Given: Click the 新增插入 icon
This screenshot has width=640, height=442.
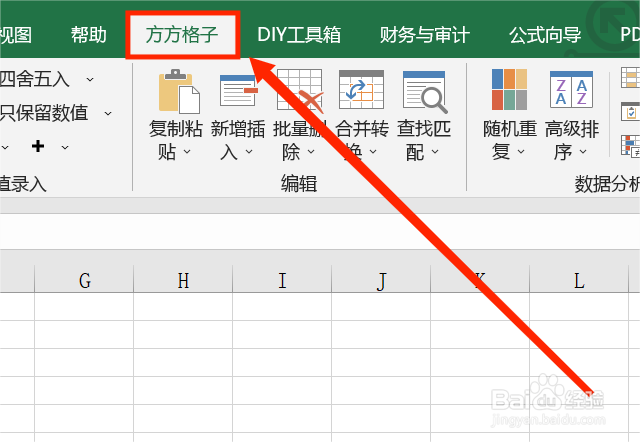Looking at the screenshot, I should click(239, 91).
